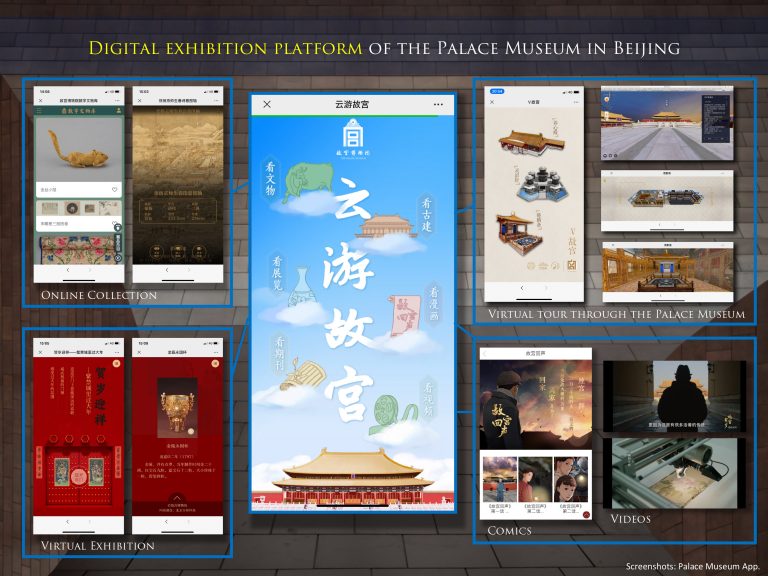
Task: Open the 故宫回声 comic cover image
Action: point(536,405)
